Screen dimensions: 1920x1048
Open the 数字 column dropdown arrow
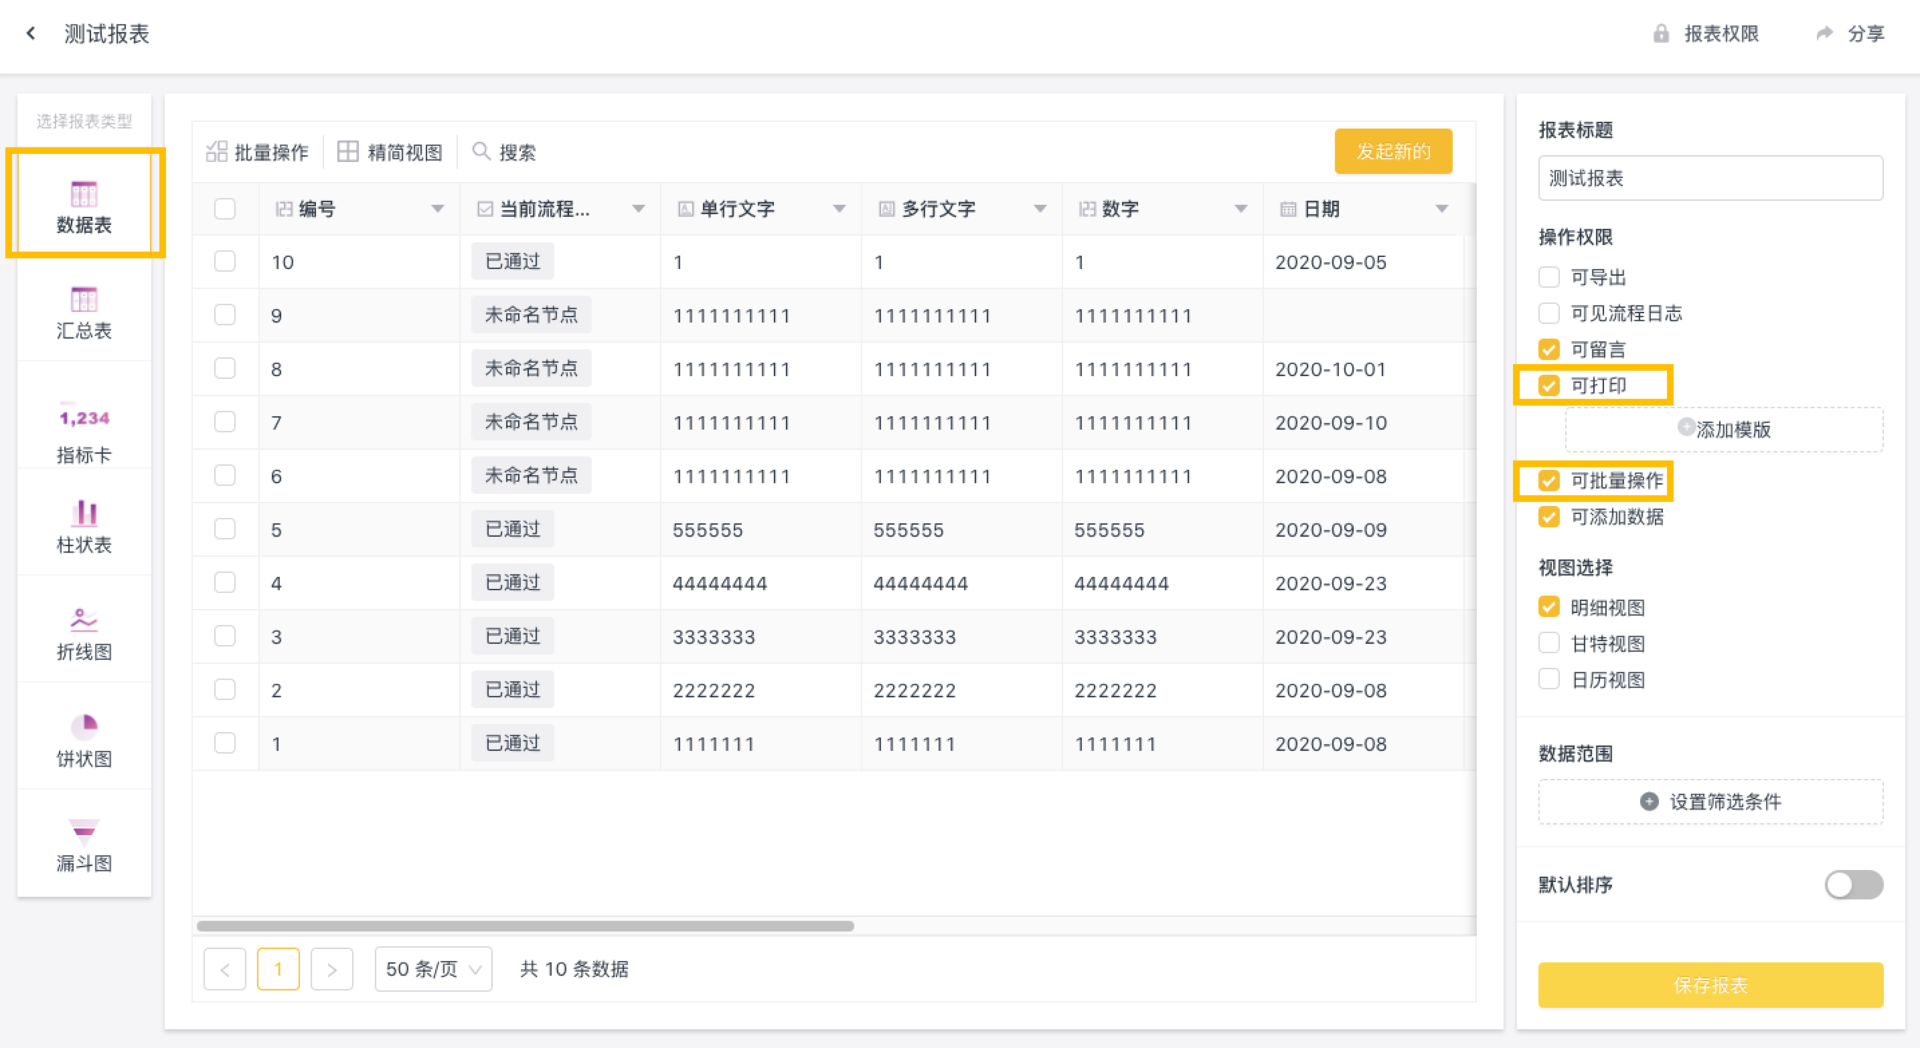point(1241,209)
